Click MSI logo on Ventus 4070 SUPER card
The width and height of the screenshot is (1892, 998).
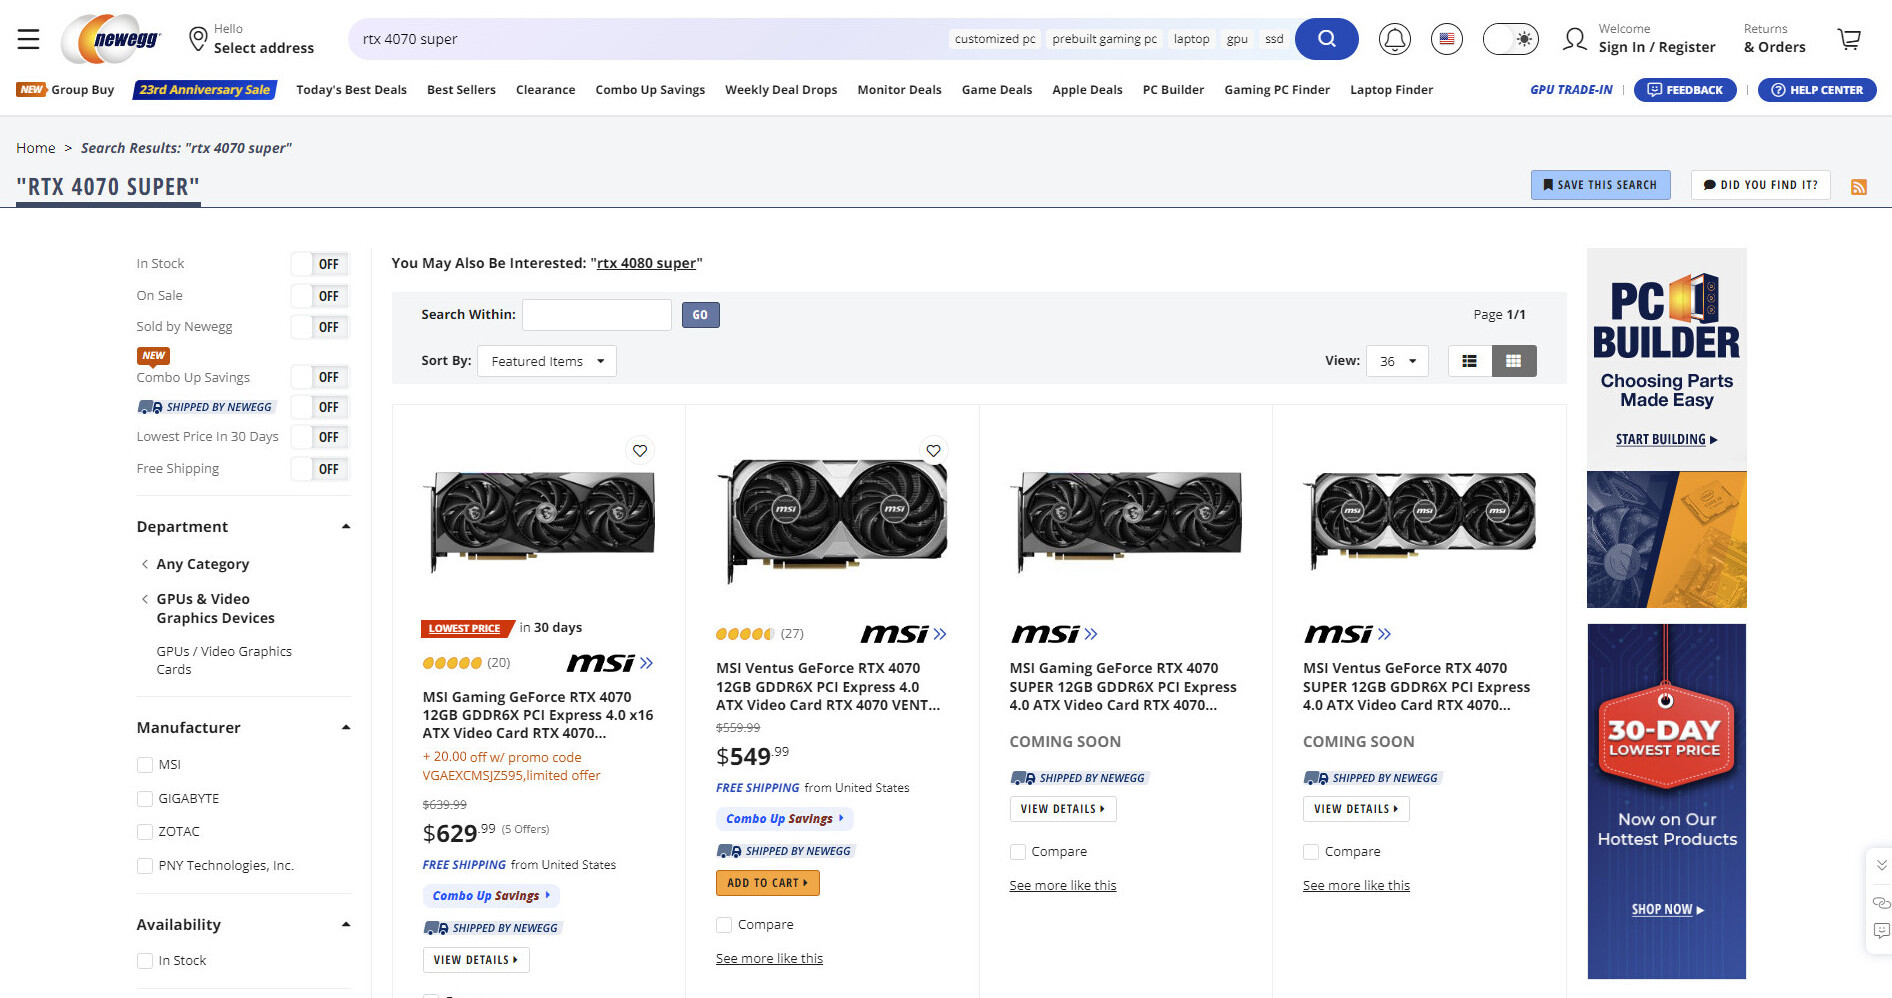[1347, 634]
